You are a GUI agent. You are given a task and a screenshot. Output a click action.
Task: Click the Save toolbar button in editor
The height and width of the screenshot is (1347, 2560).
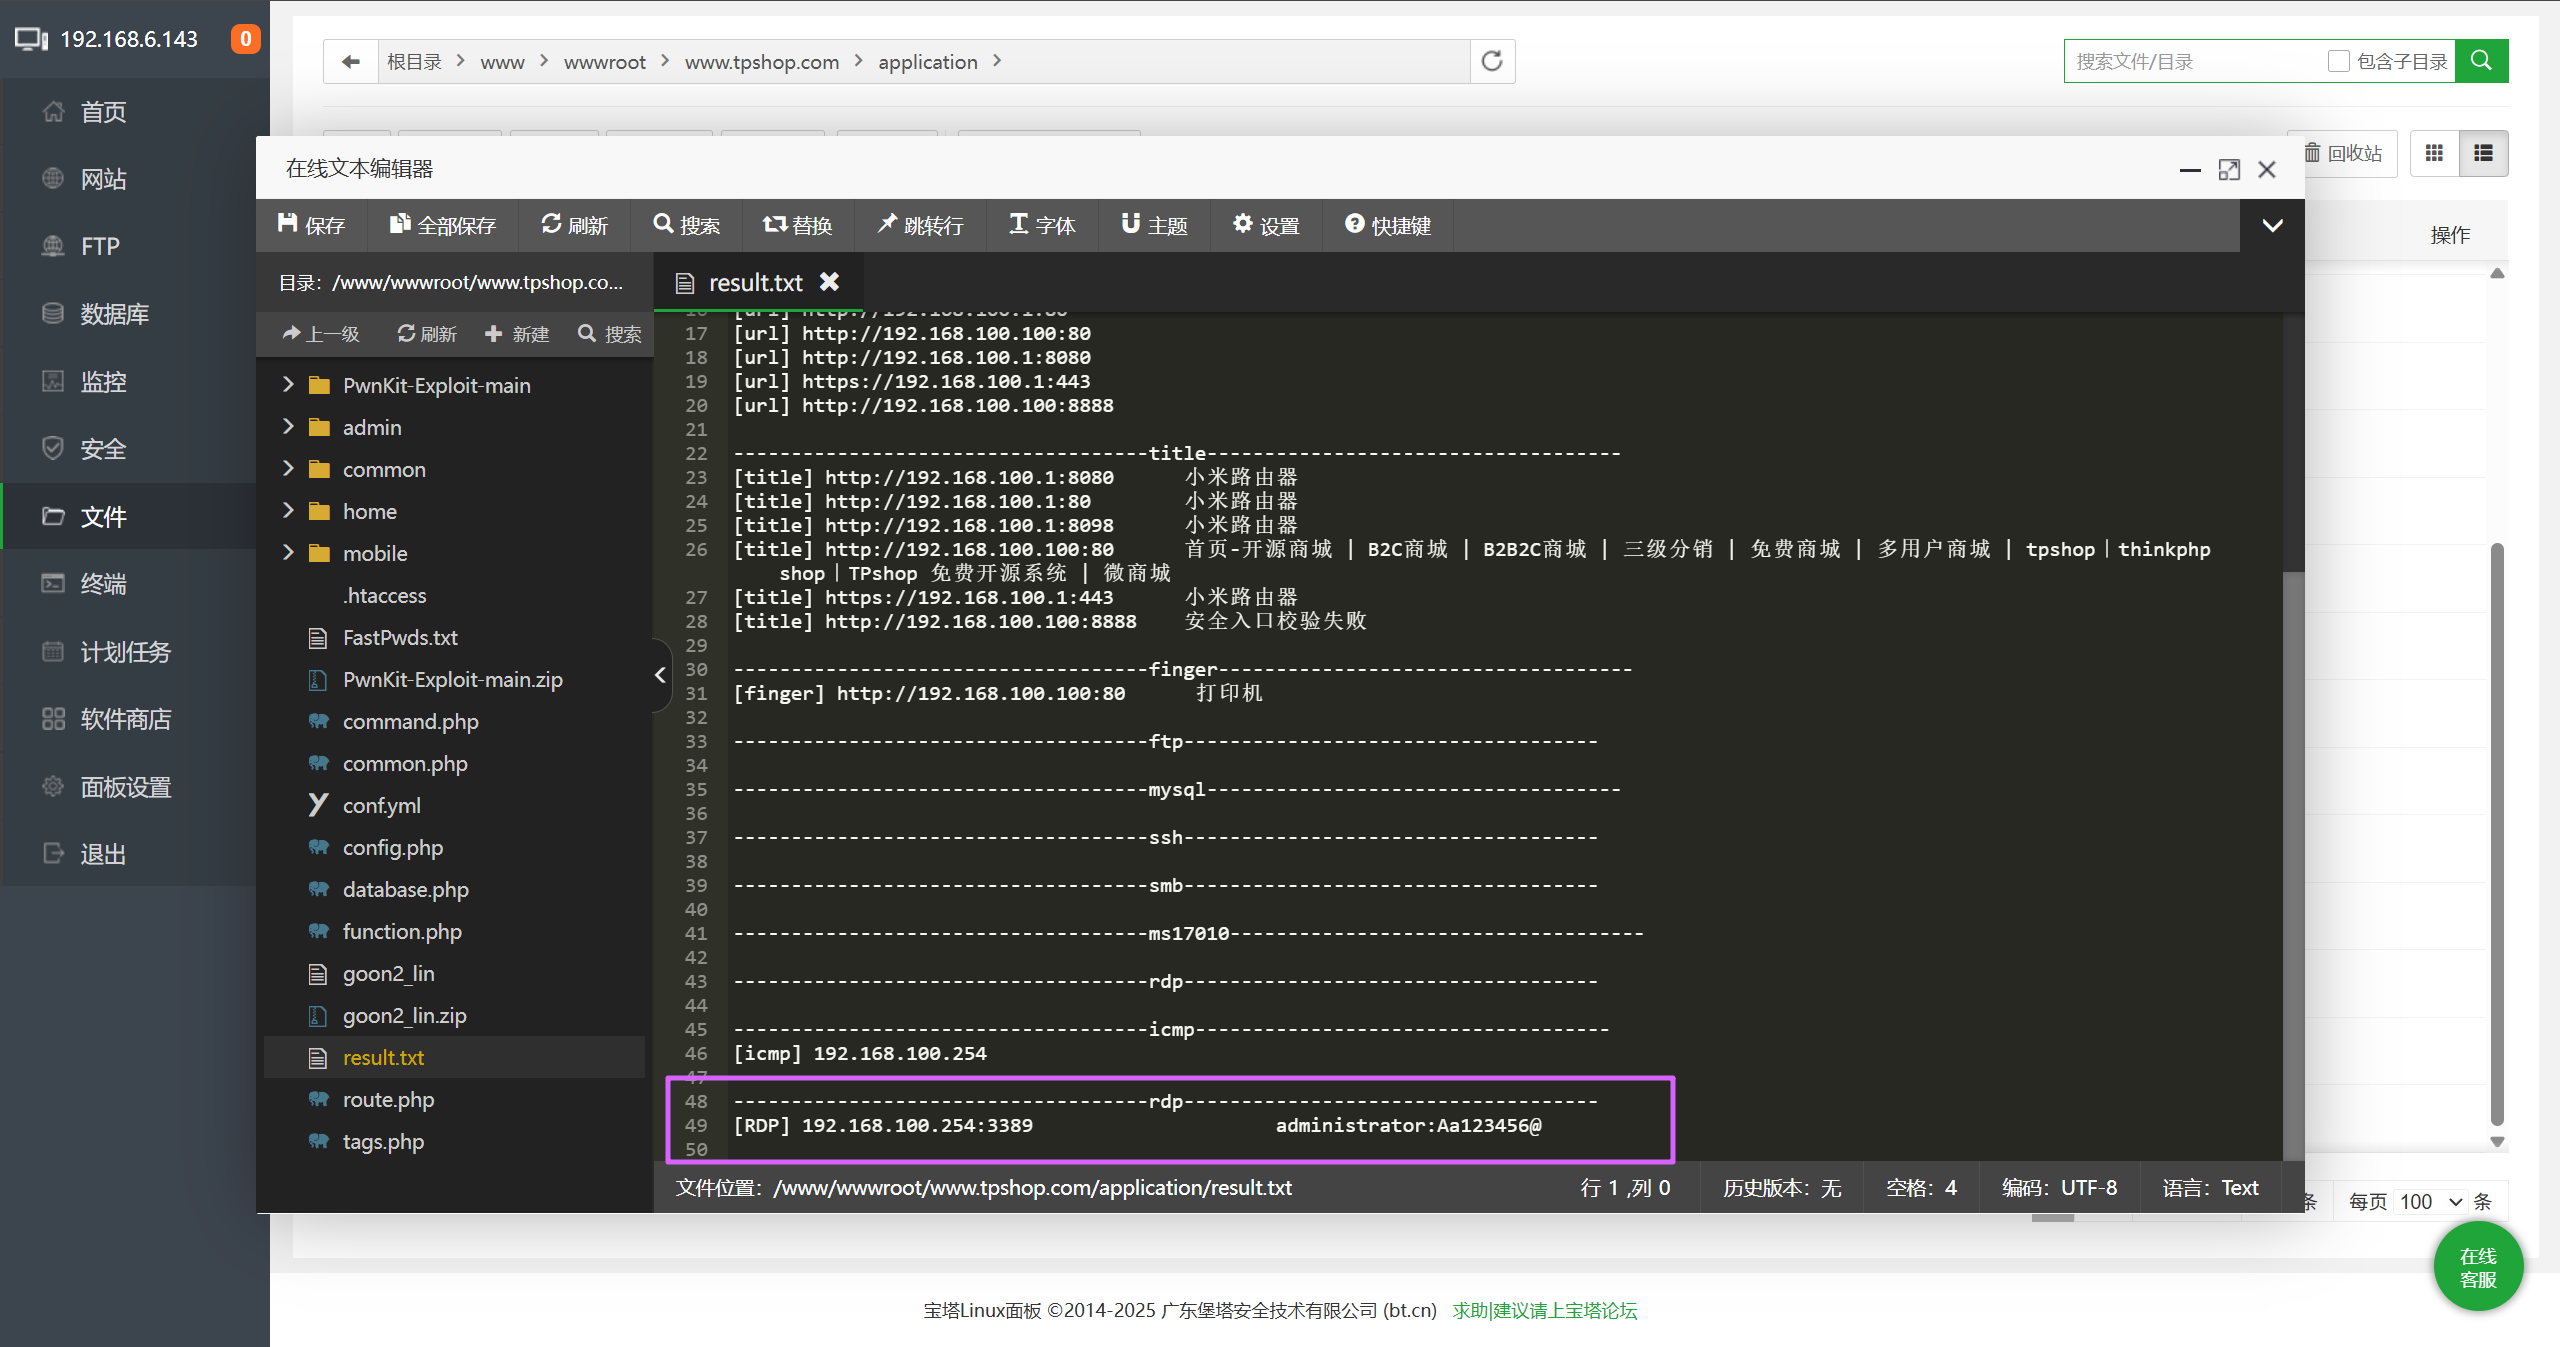pos(311,225)
